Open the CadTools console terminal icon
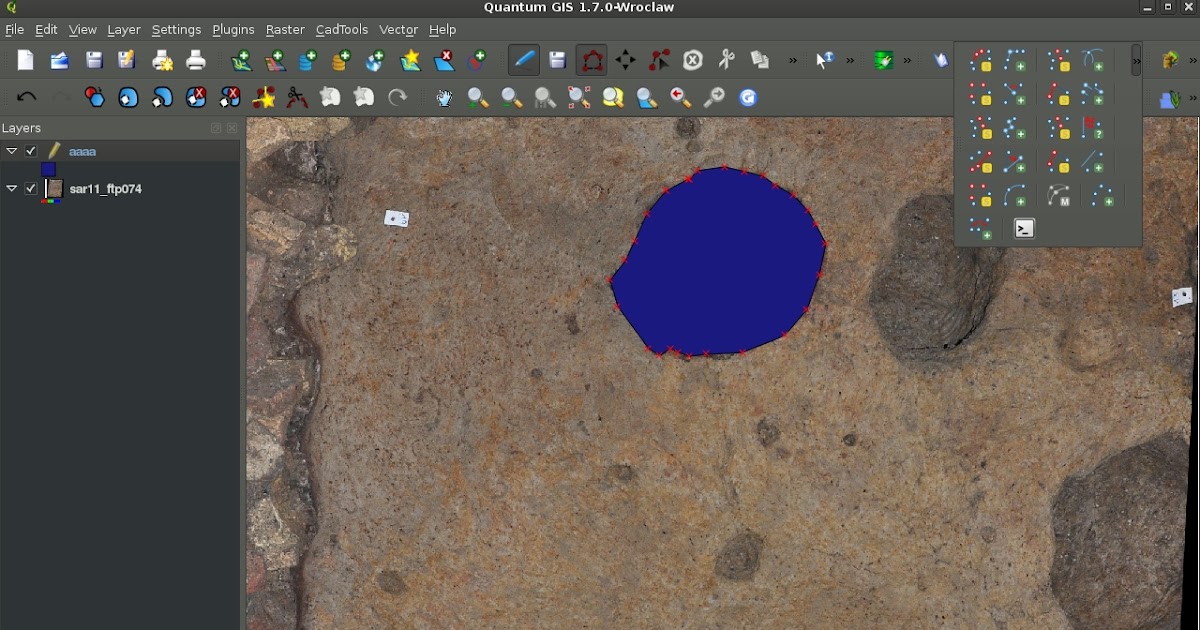The height and width of the screenshot is (630, 1200). (x=1024, y=229)
